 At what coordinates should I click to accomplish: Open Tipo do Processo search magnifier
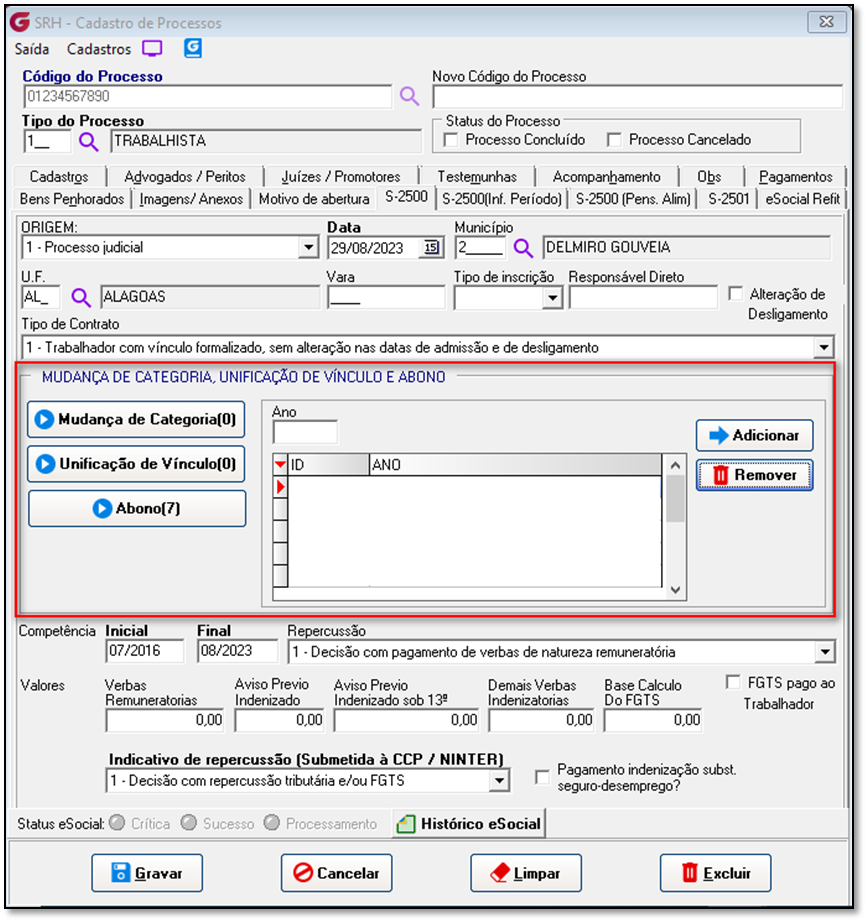click(x=89, y=142)
